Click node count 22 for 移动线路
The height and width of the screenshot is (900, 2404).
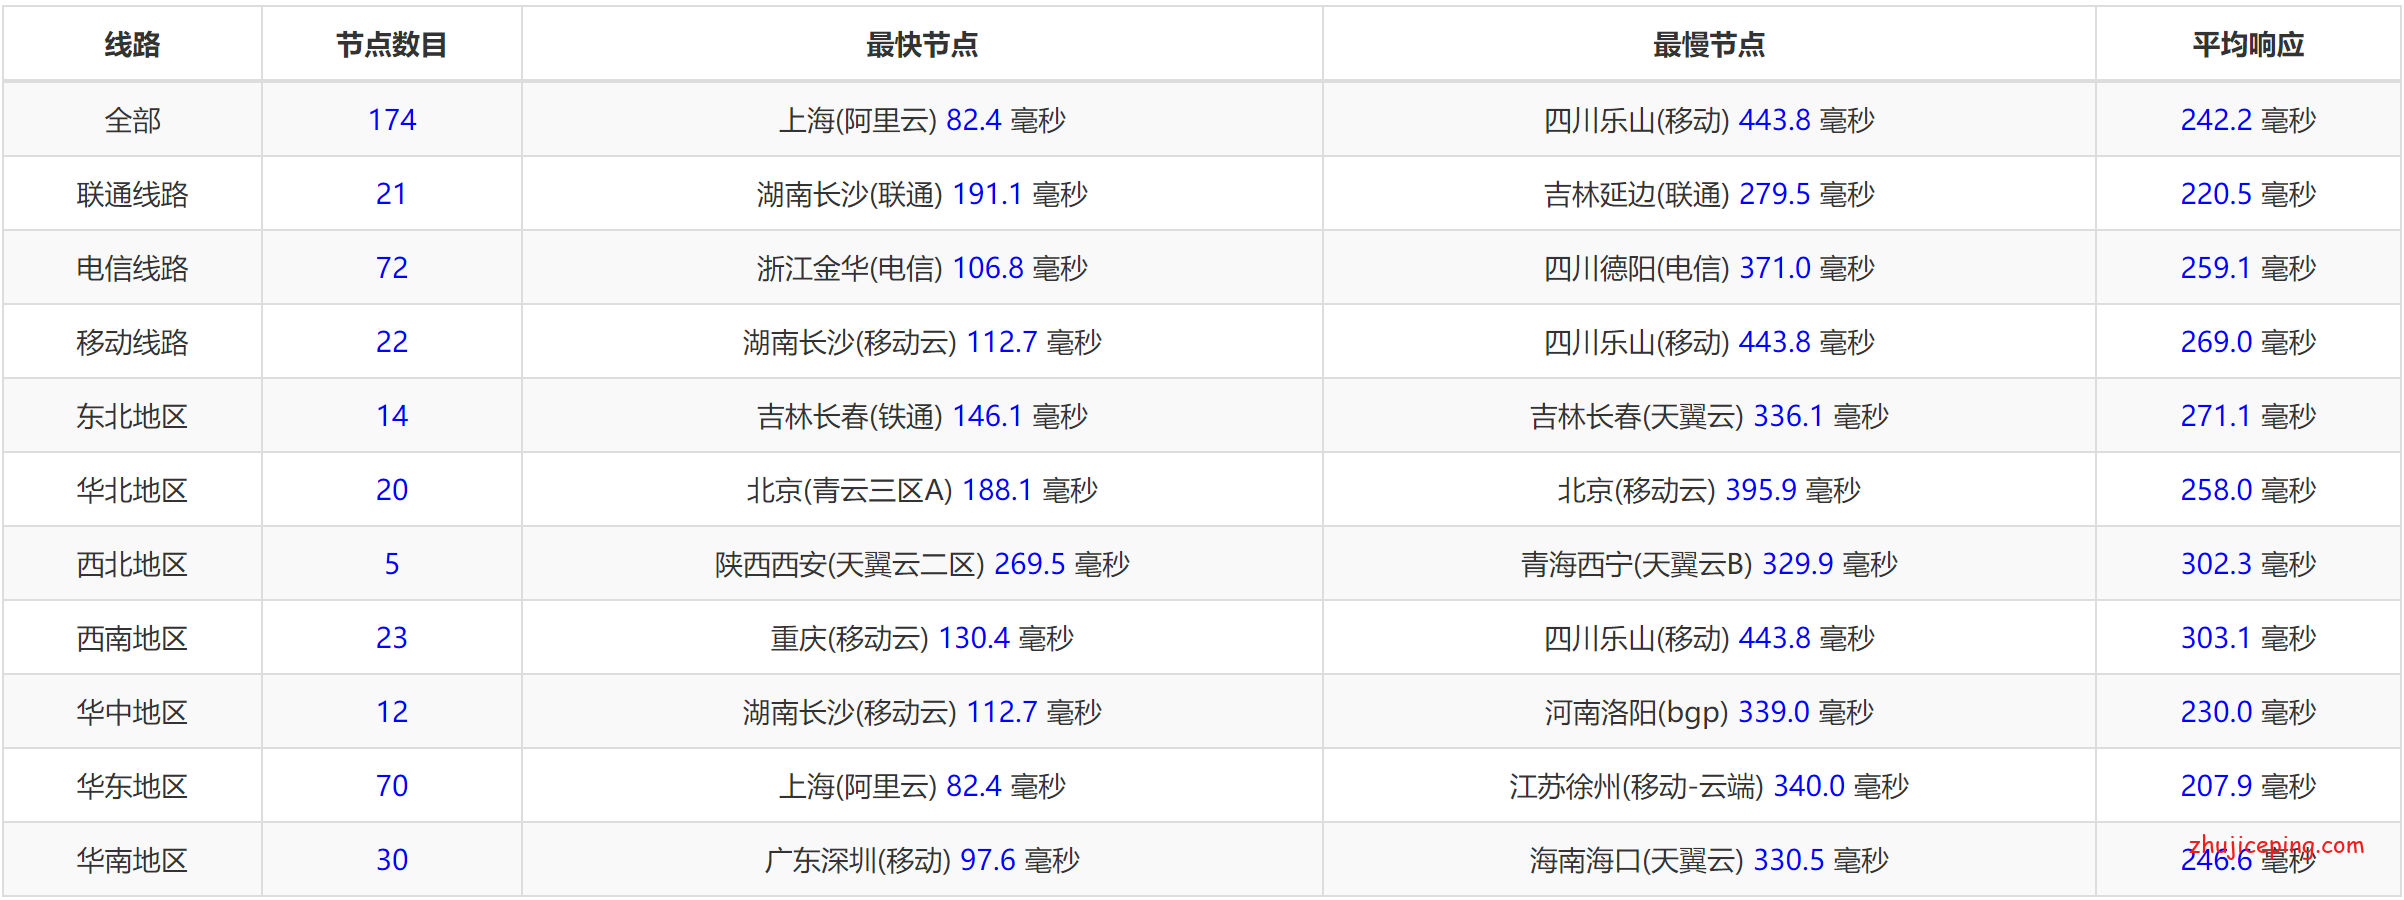pos(392,342)
